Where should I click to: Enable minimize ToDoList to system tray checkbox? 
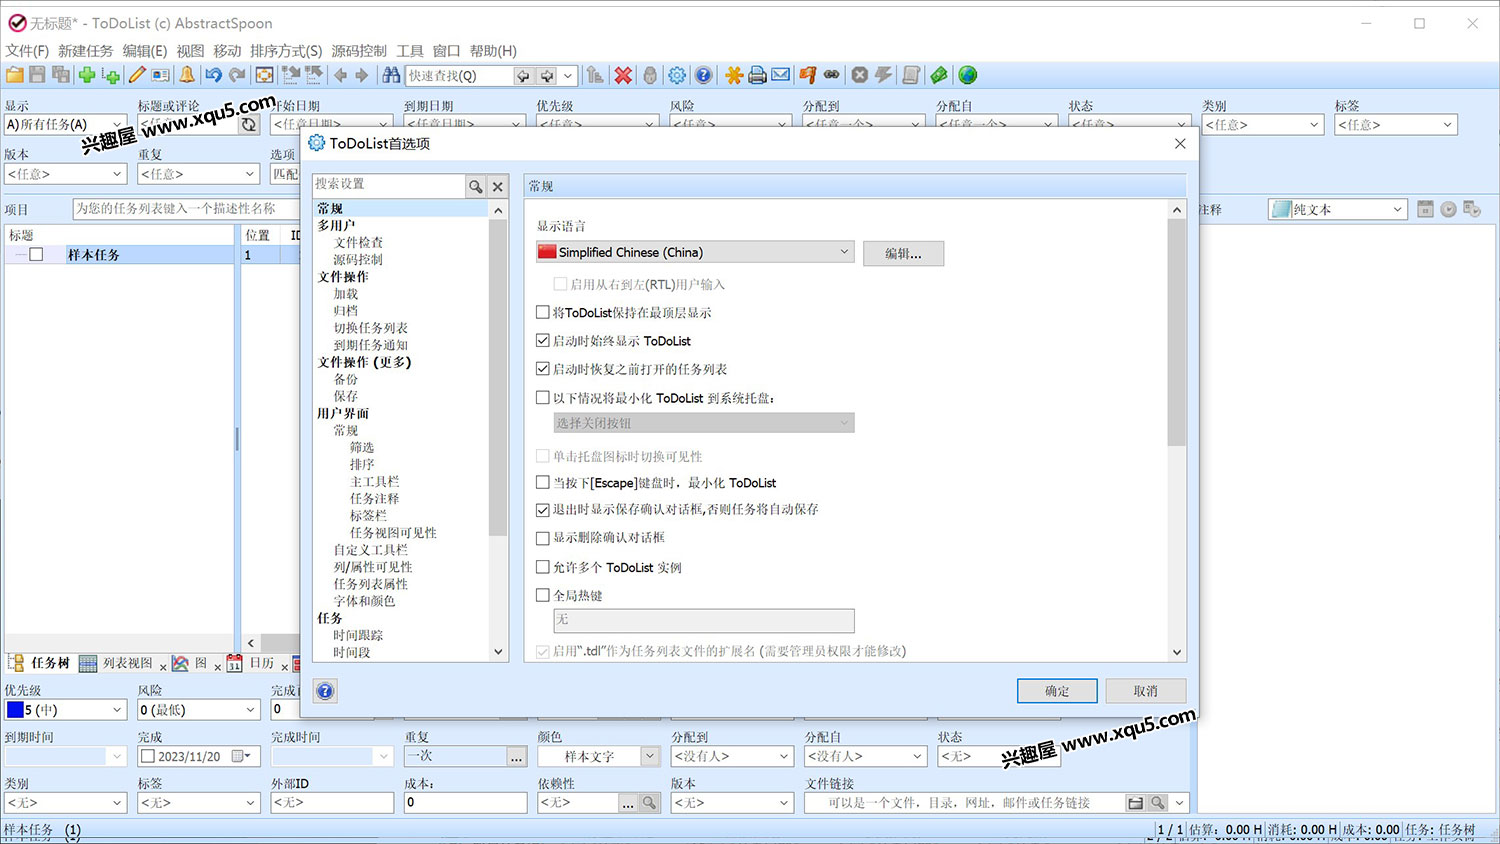[543, 398]
